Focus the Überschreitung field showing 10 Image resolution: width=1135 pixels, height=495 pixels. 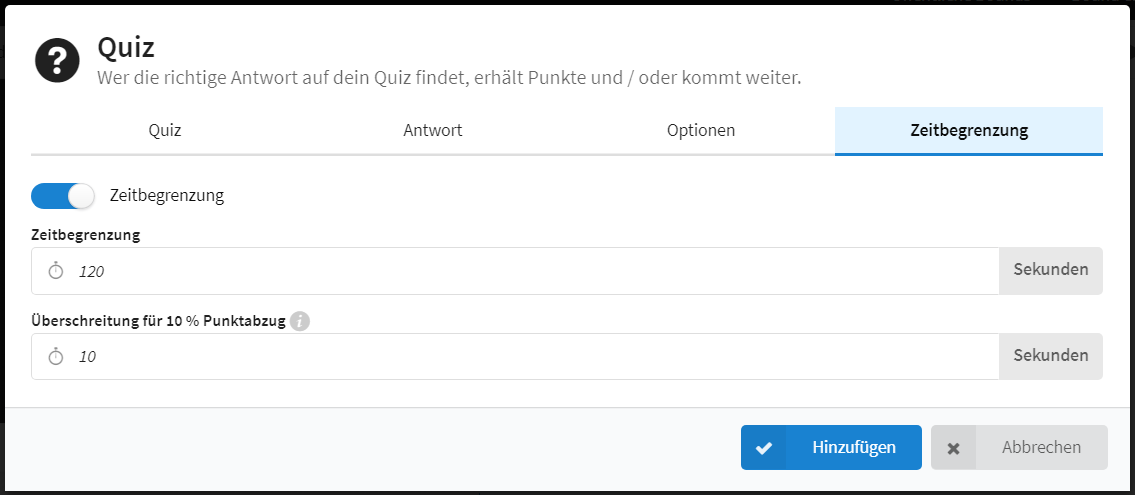pos(515,356)
